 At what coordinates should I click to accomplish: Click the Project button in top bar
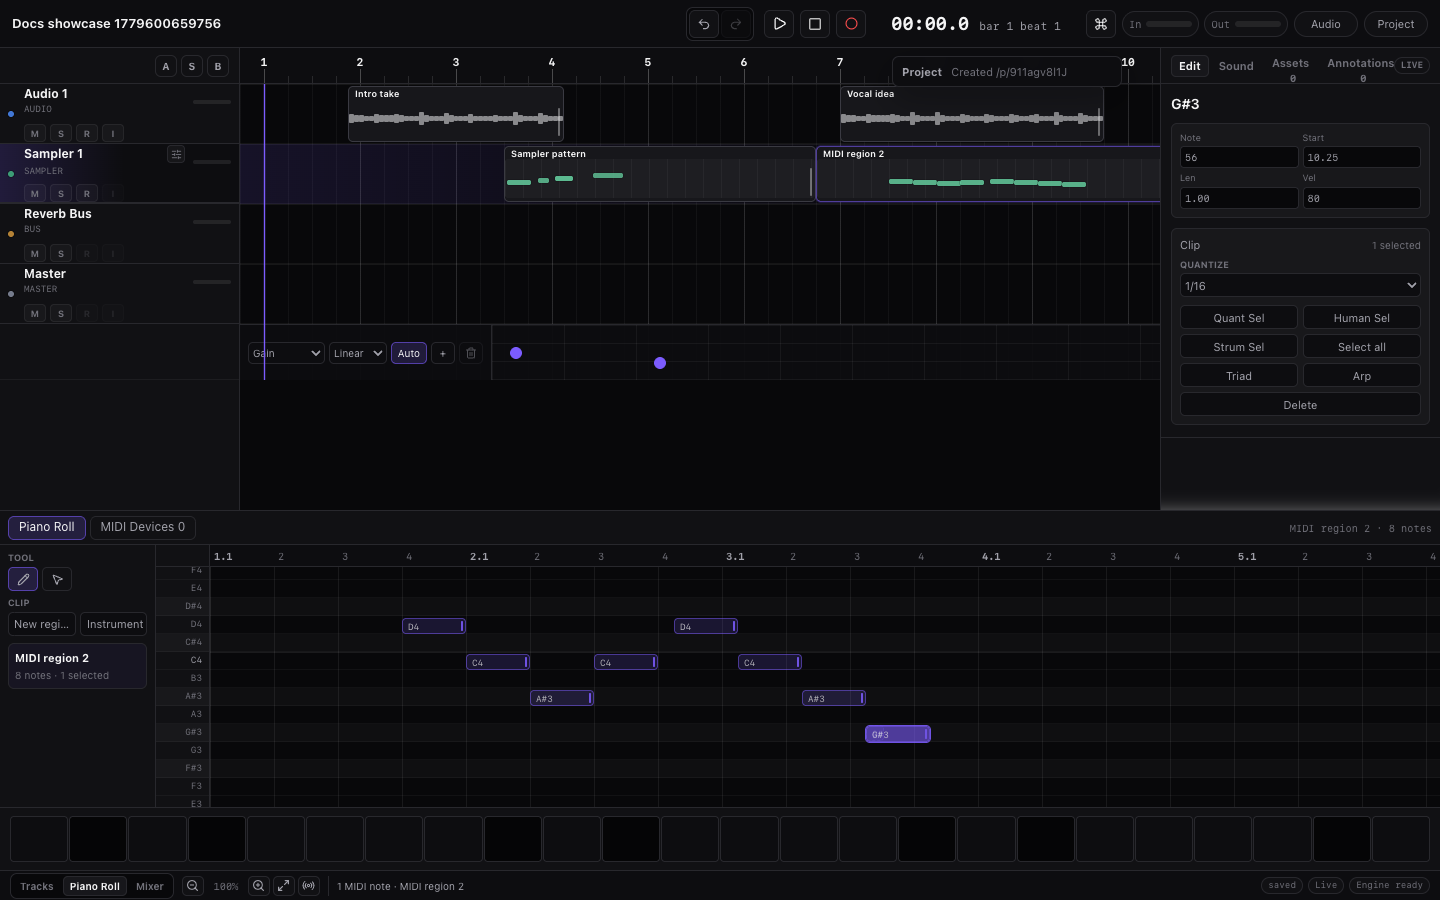point(1396,24)
